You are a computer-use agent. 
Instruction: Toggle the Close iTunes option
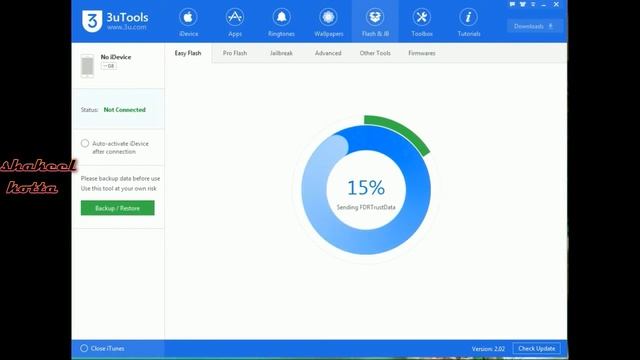pyautogui.click(x=84, y=348)
